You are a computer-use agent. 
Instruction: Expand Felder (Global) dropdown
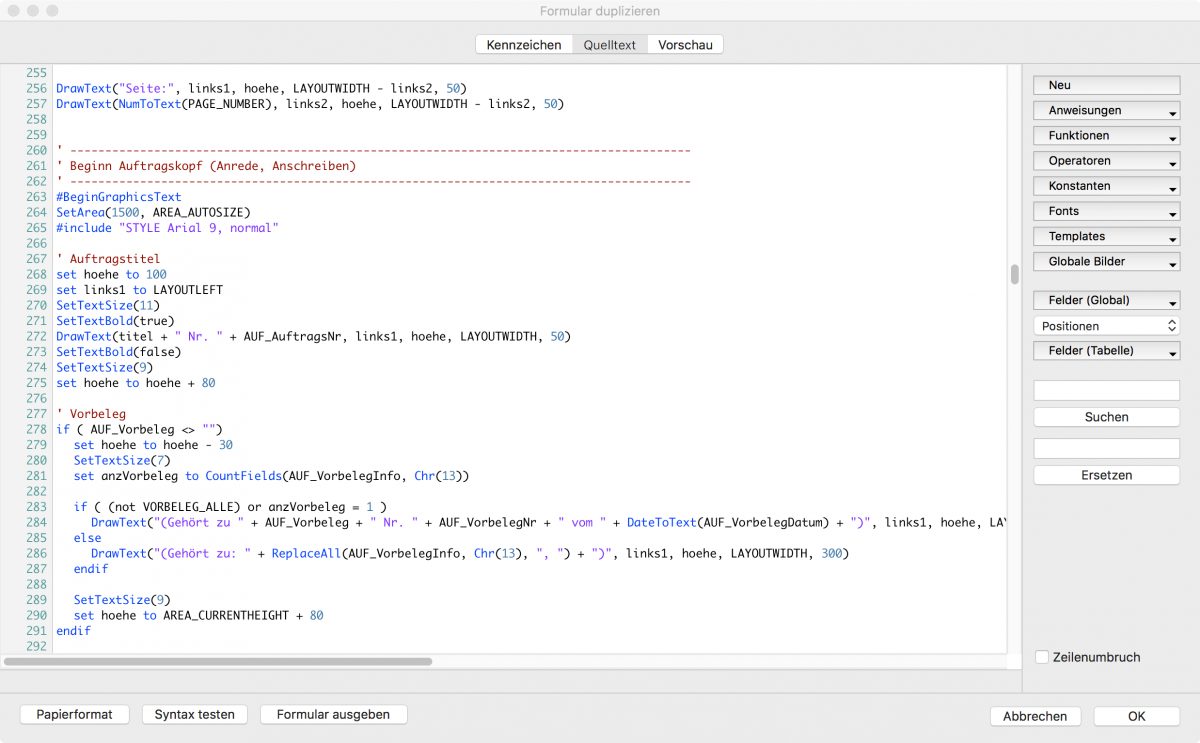tap(1106, 301)
